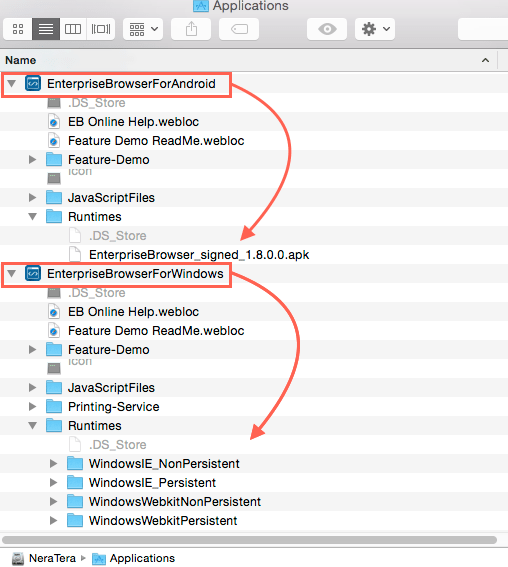Switch to column view in toolbar

pos(73,29)
